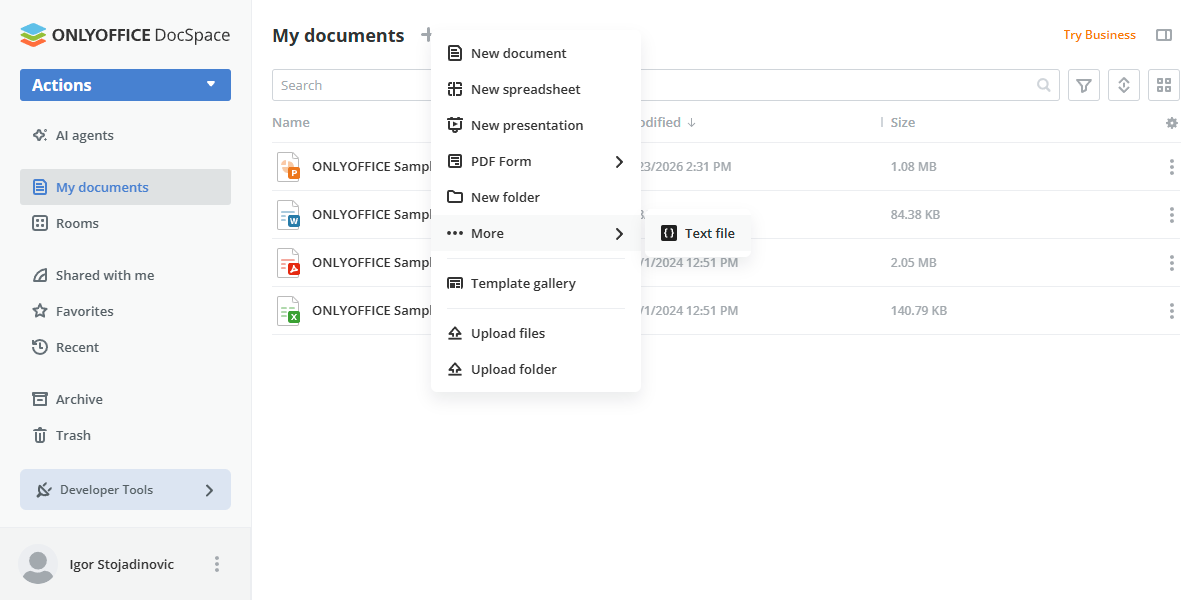
Task: Click the red PDF file icon
Action: [289, 263]
